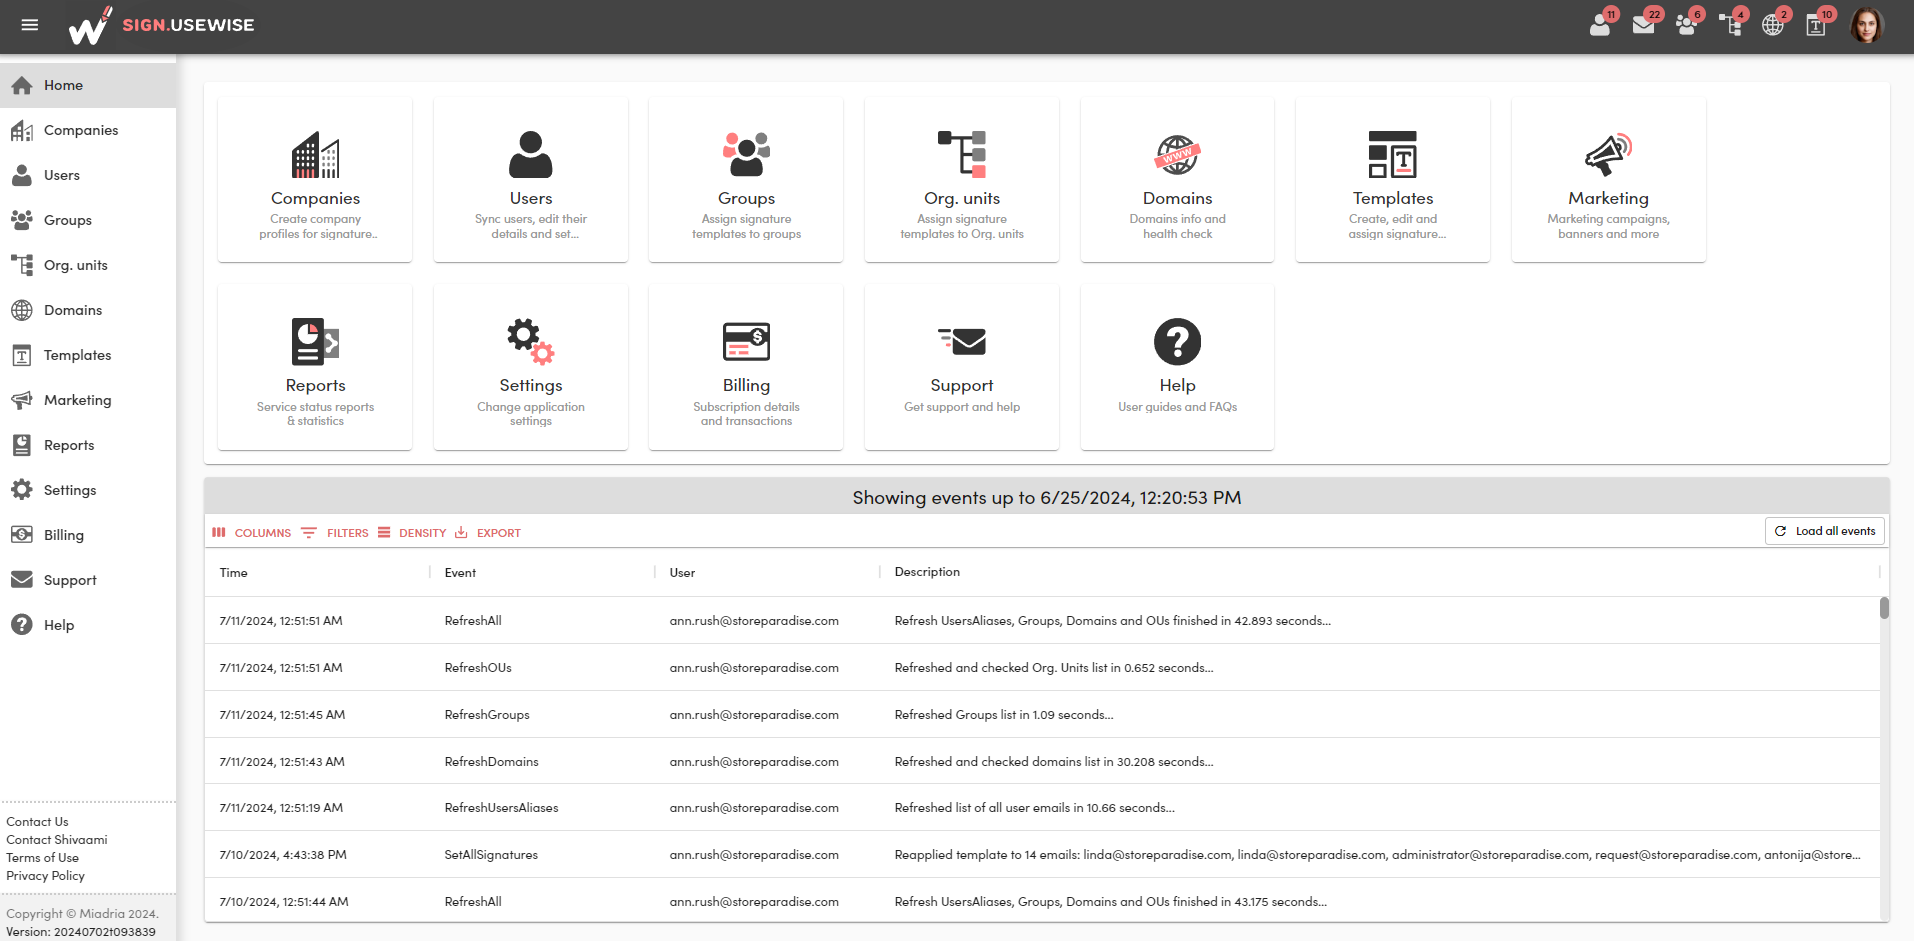
Task: Click the Help question mark card
Action: click(1177, 367)
